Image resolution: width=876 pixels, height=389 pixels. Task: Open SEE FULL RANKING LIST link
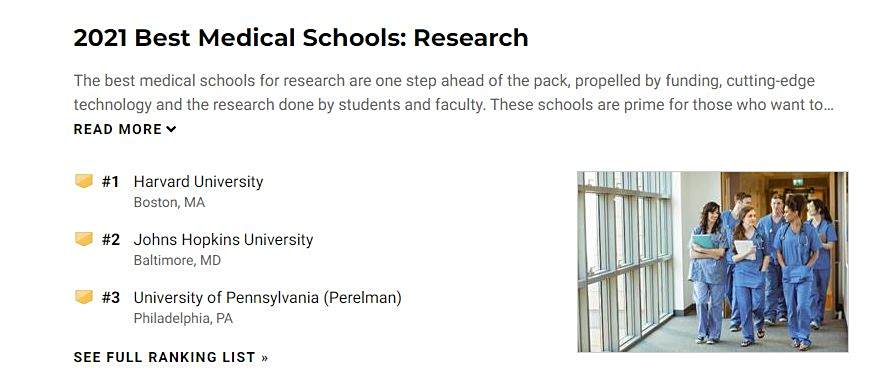coord(171,357)
